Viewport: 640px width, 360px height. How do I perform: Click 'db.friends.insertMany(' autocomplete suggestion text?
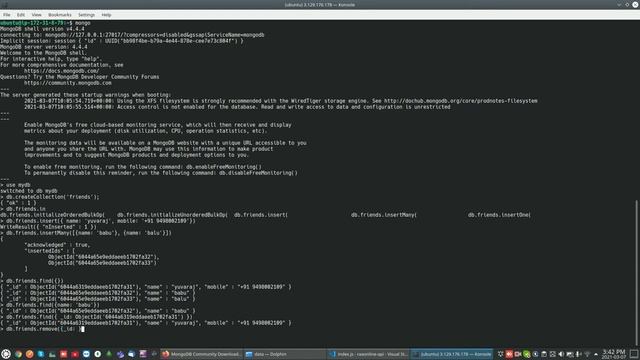pos(384,215)
